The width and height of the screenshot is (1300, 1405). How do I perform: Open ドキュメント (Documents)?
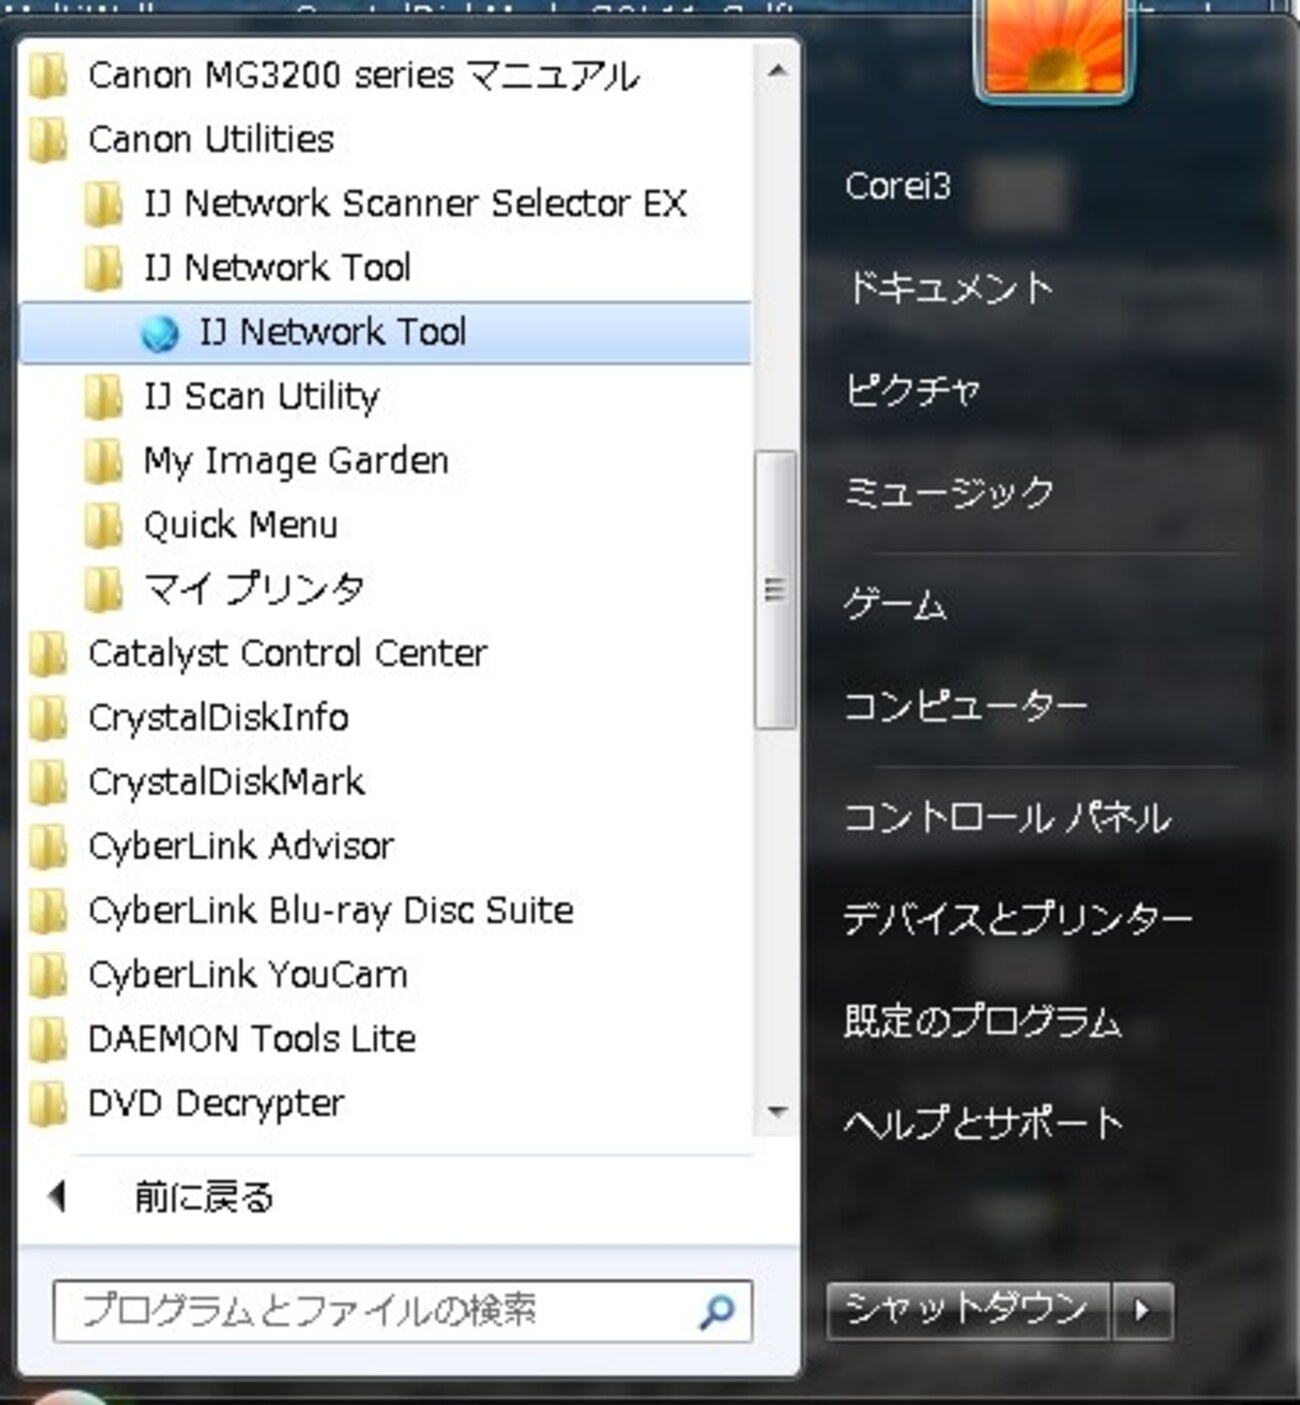(949, 288)
